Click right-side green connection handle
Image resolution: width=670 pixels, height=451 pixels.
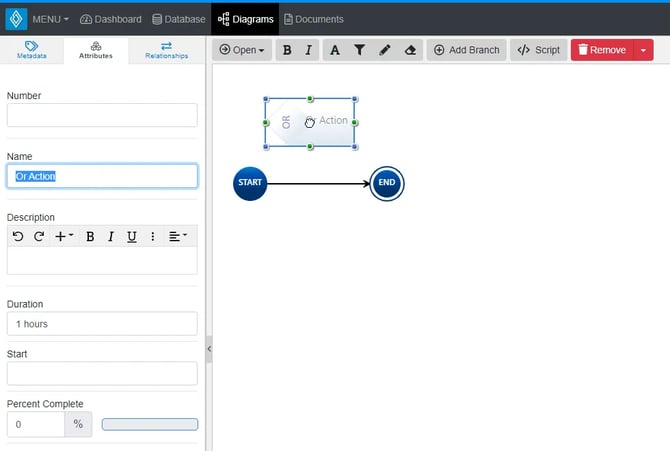point(355,123)
